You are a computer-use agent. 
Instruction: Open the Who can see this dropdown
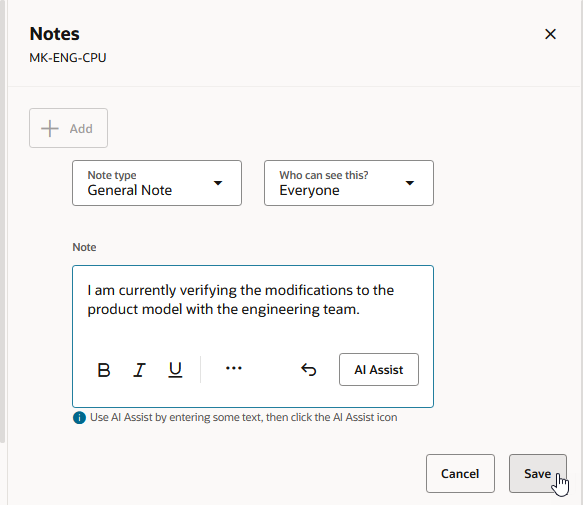pos(349,183)
